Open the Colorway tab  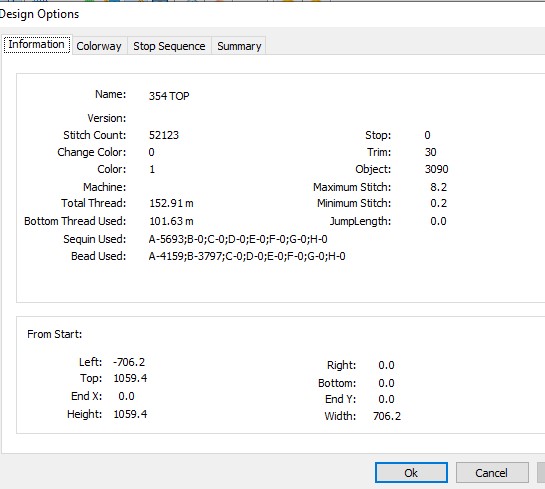tap(99, 46)
